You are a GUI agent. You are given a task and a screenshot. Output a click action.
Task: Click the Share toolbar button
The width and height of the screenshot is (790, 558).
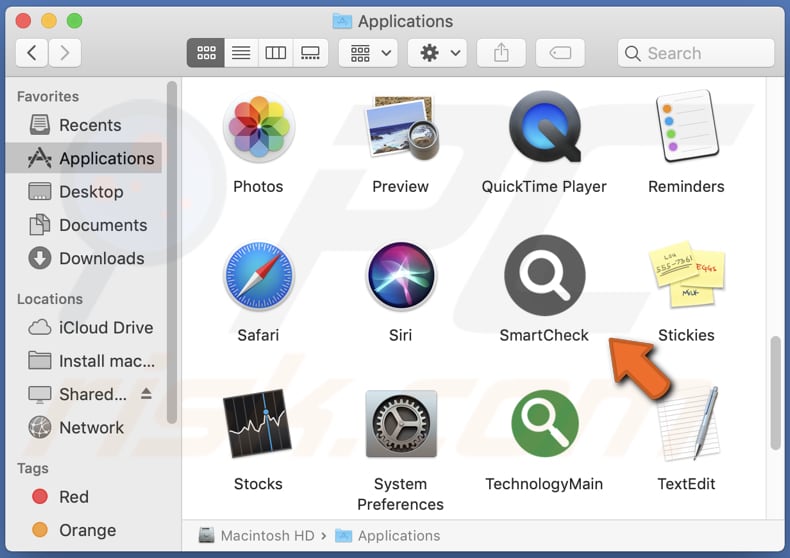501,53
